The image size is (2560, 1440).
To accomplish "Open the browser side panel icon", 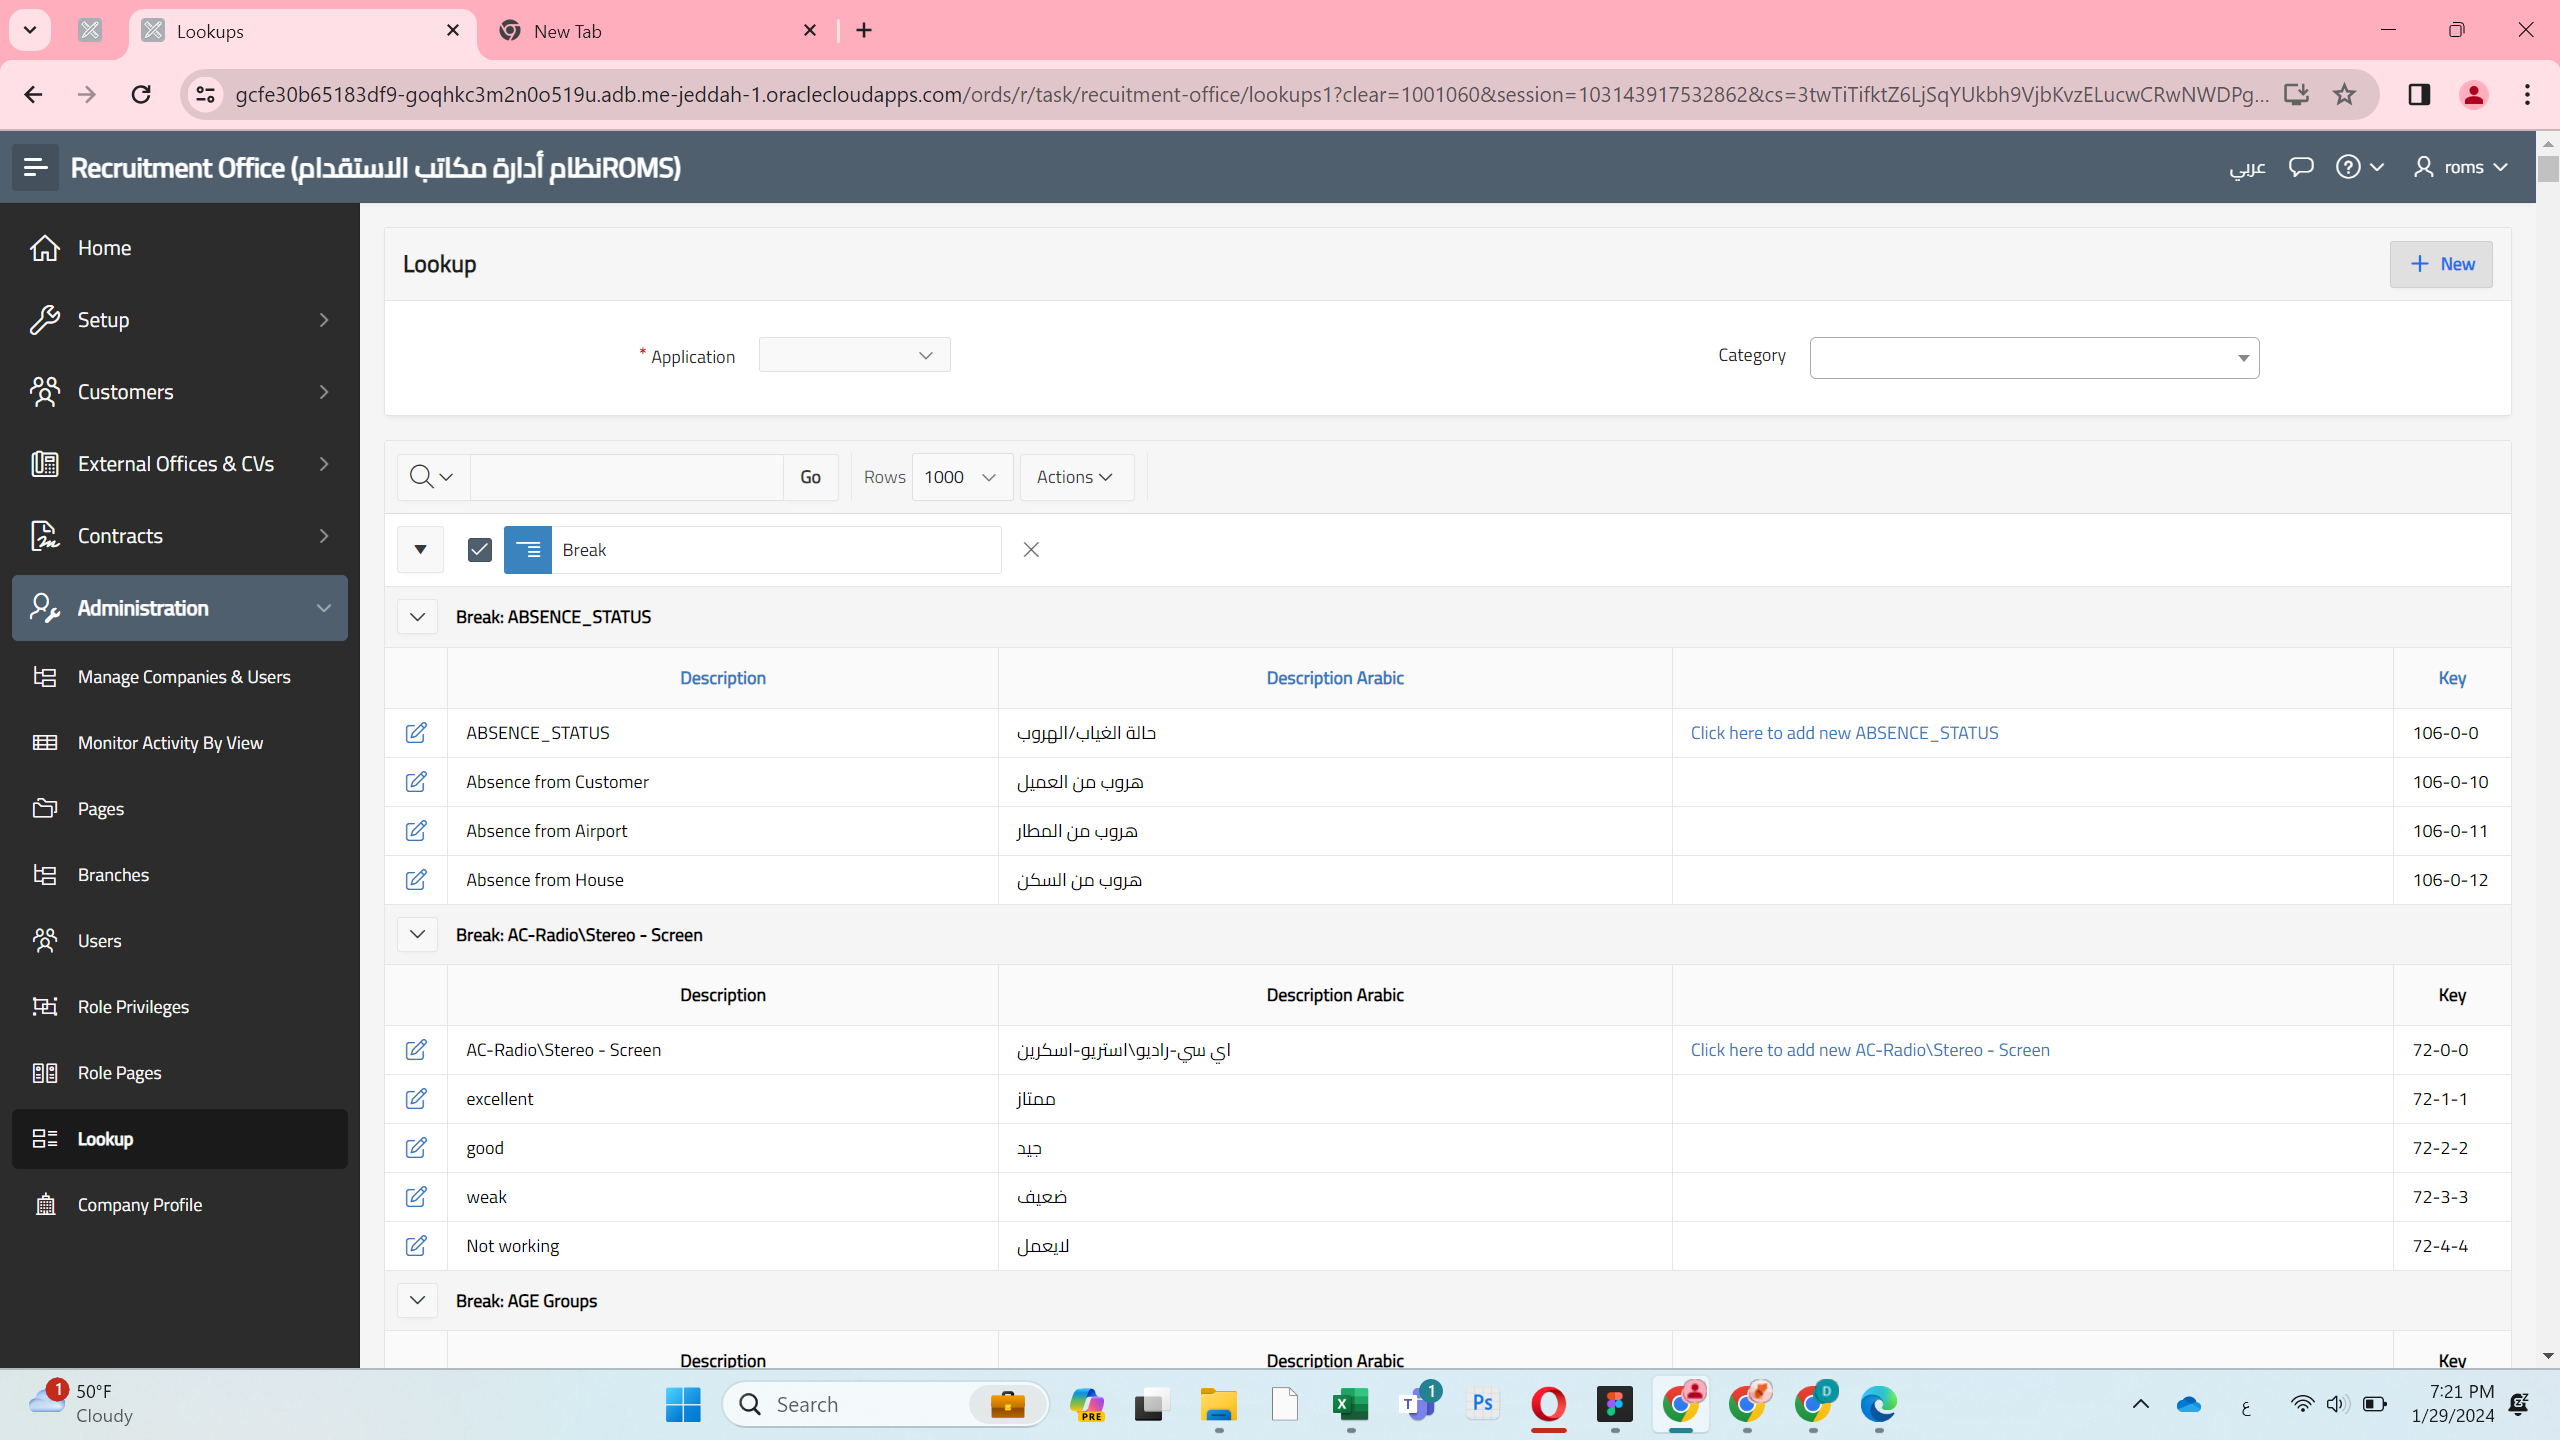I will tap(2419, 94).
